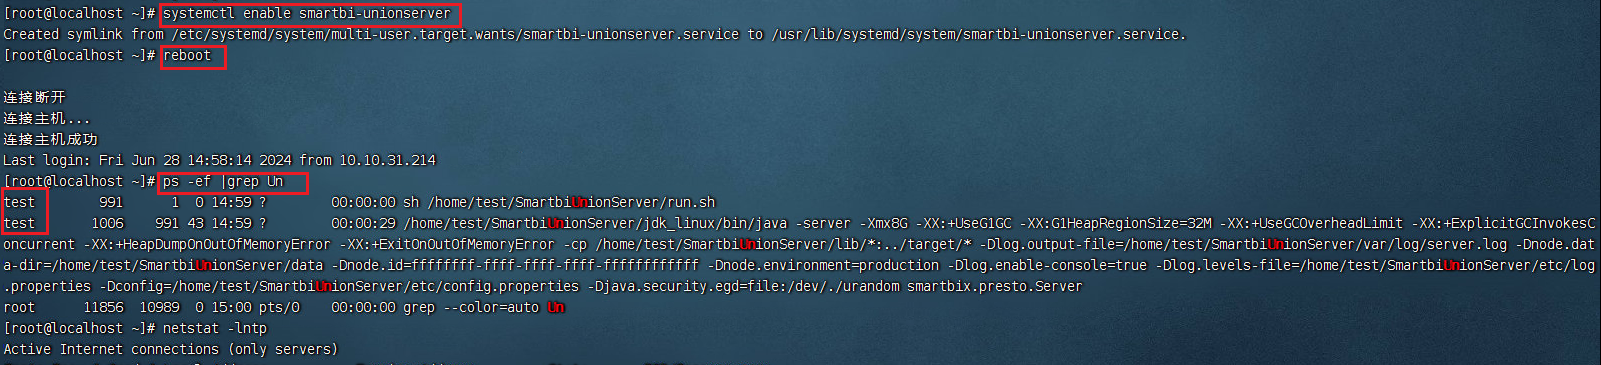This screenshot has height=365, width=1601.
Task: Click the root user entry in process list
Action: point(19,308)
